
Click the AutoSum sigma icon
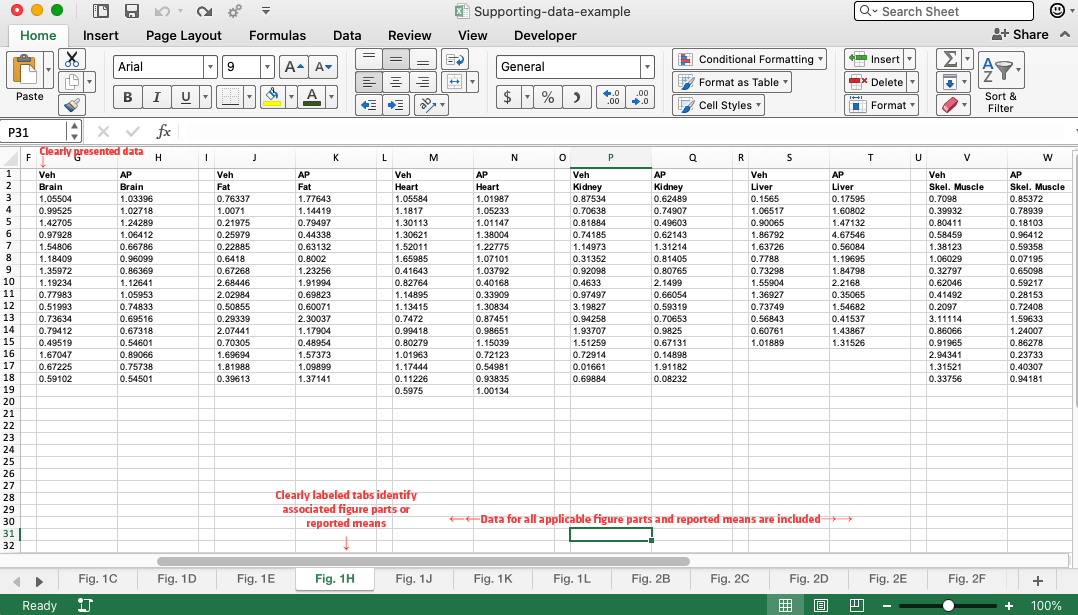(x=949, y=59)
